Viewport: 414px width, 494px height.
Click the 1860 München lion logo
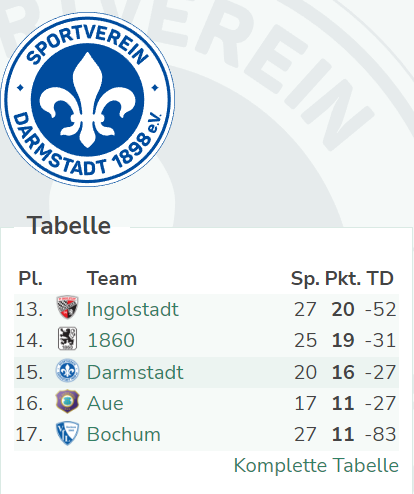[x=67, y=338]
